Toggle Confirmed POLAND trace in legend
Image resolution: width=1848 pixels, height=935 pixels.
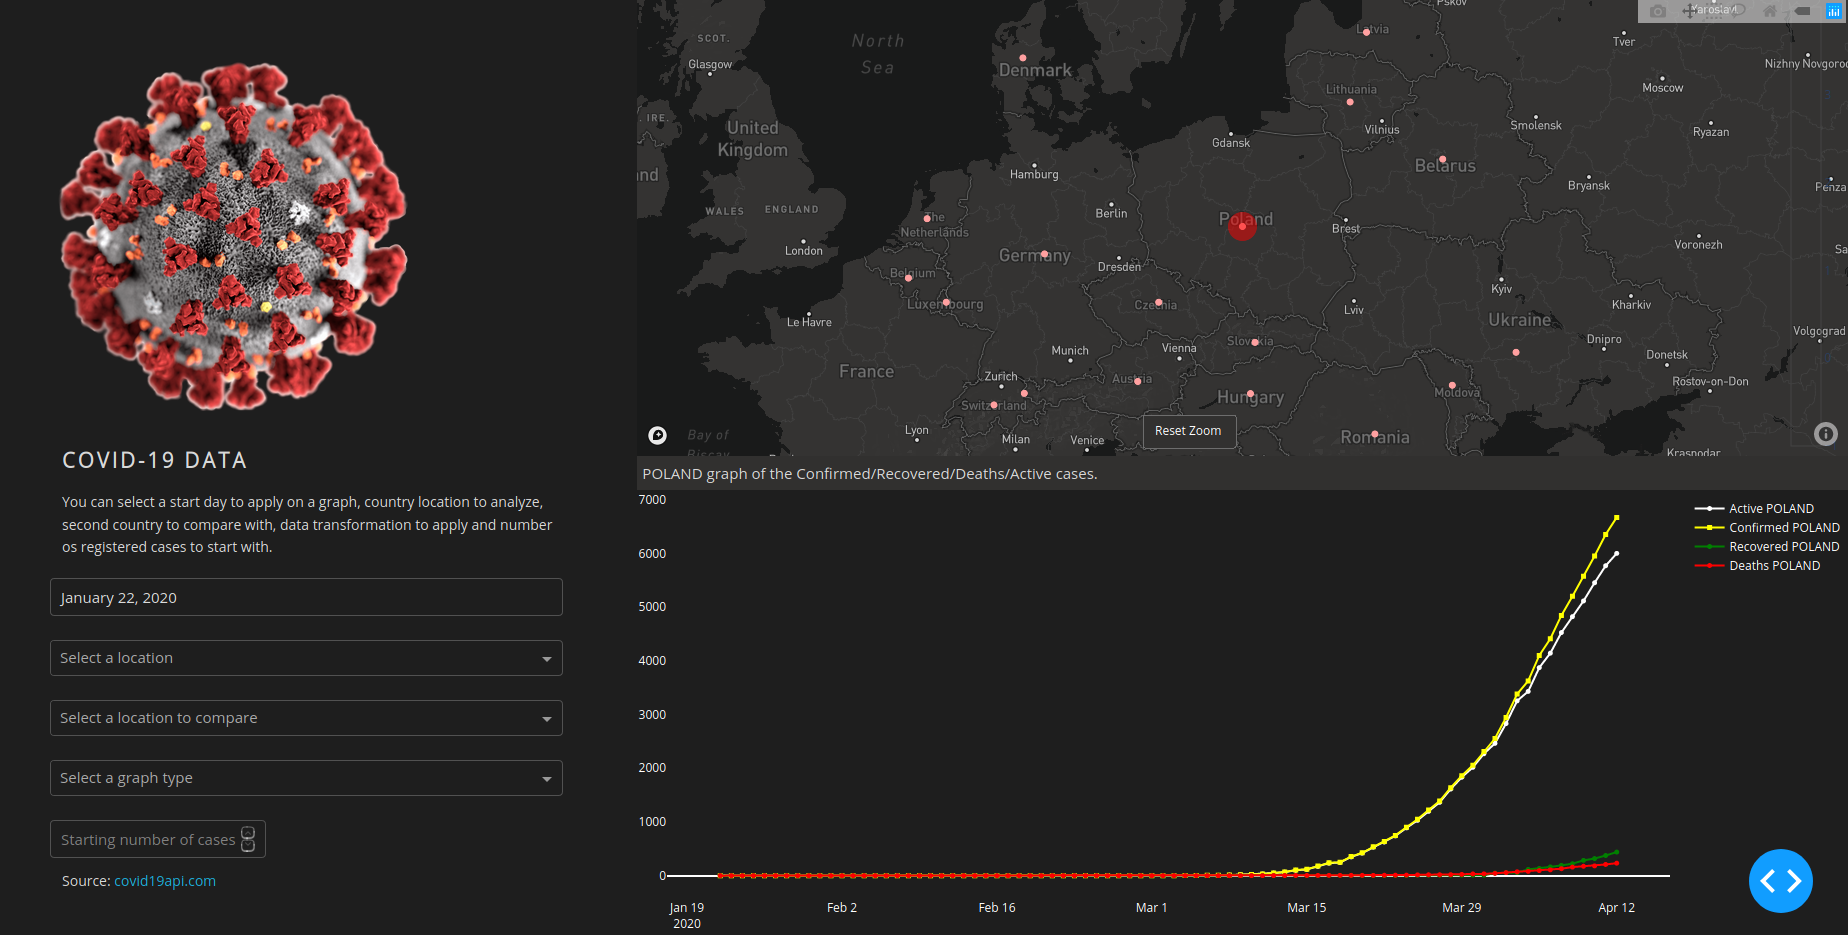1767,528
